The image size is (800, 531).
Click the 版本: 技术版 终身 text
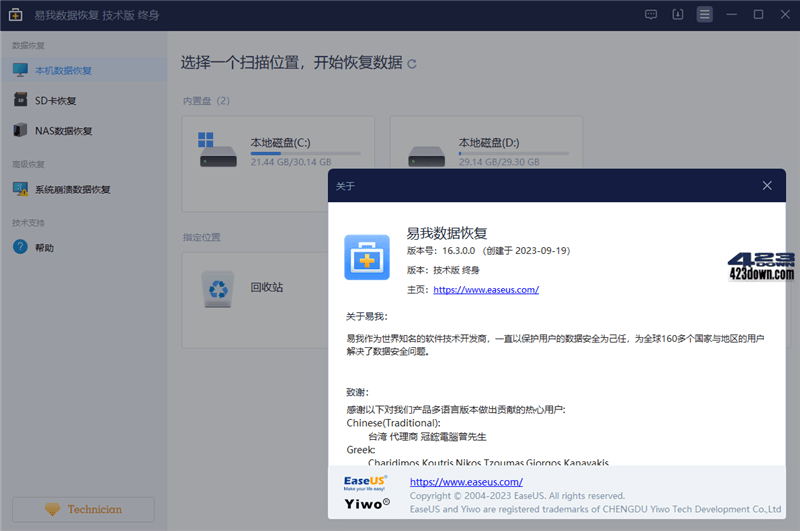(x=443, y=270)
